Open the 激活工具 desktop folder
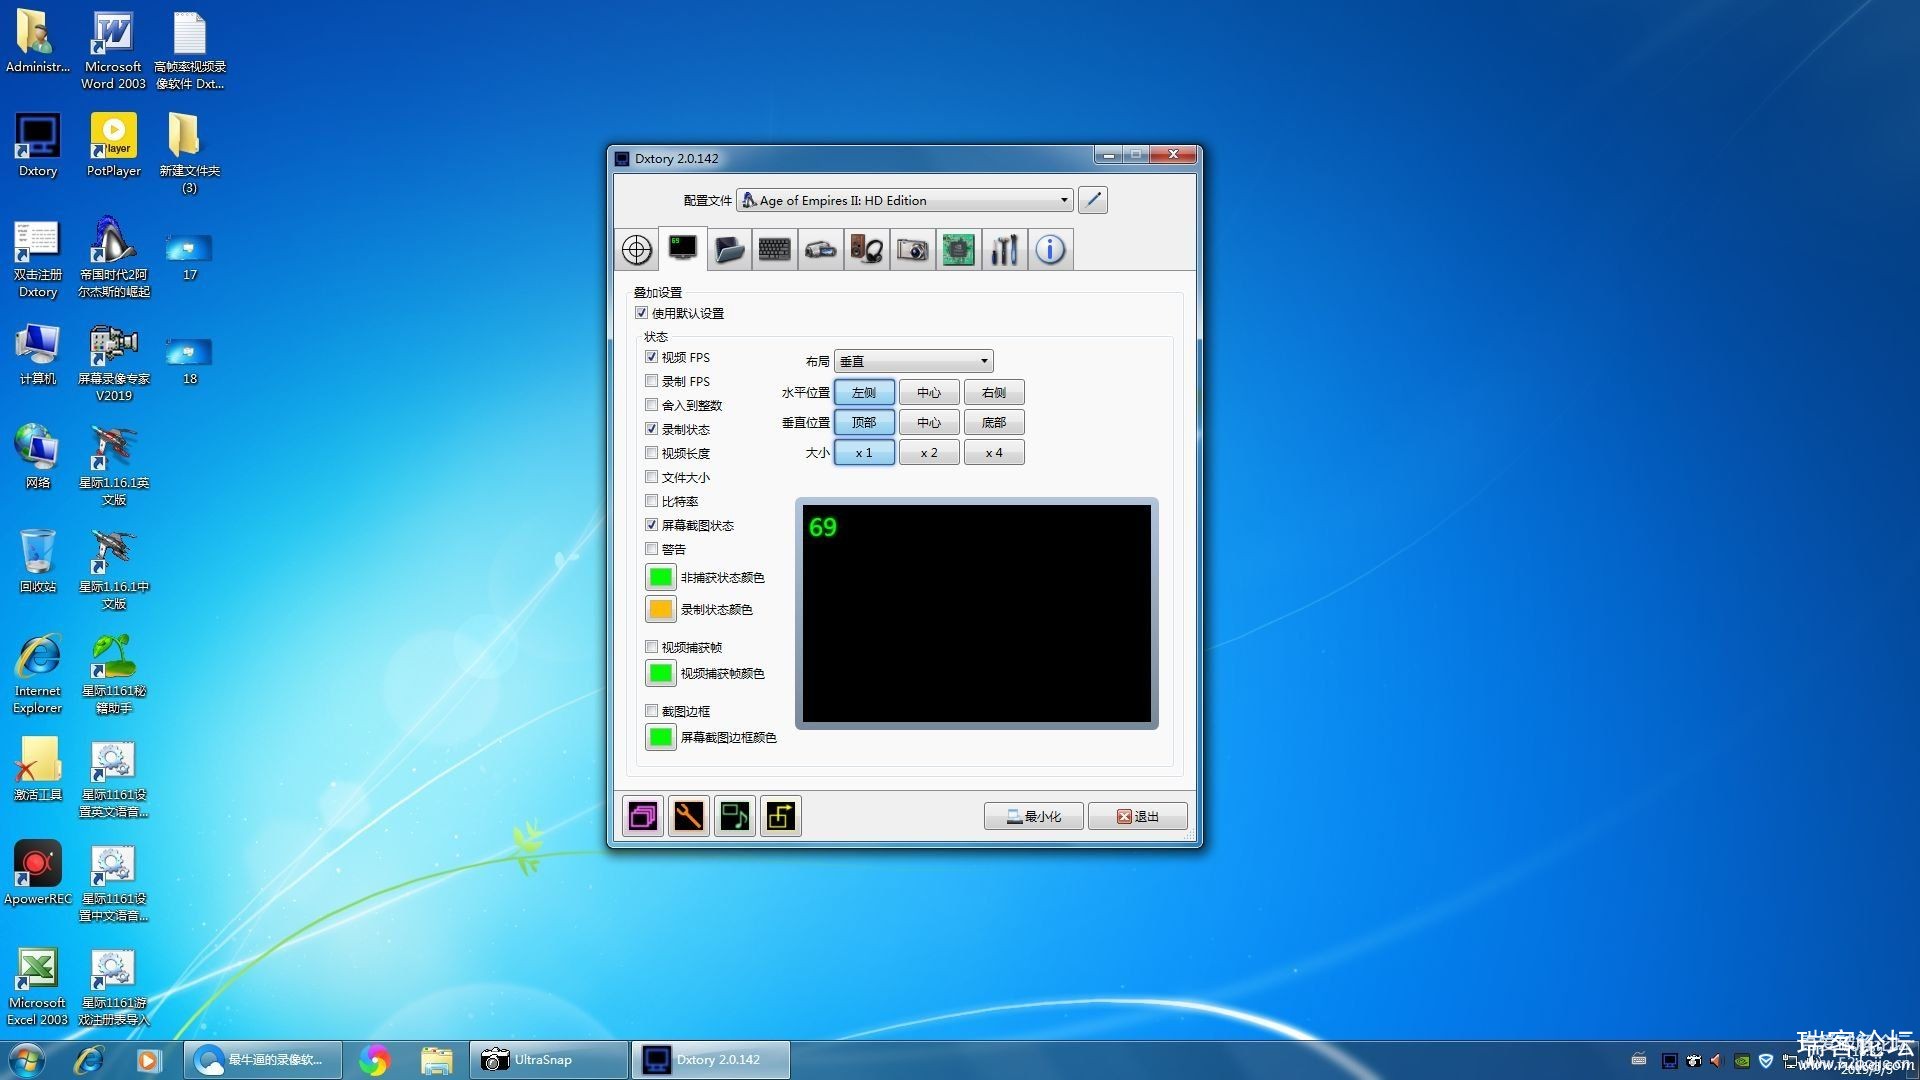This screenshot has width=1920, height=1080. 38,768
